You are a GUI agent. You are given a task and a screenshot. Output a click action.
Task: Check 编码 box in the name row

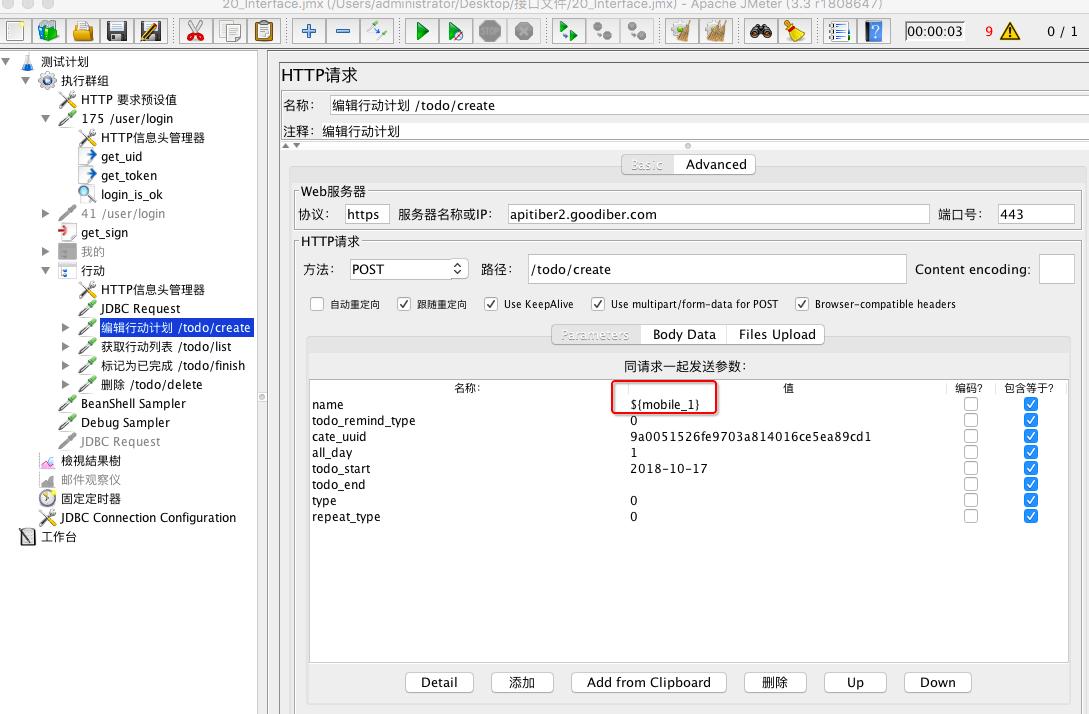coord(970,404)
